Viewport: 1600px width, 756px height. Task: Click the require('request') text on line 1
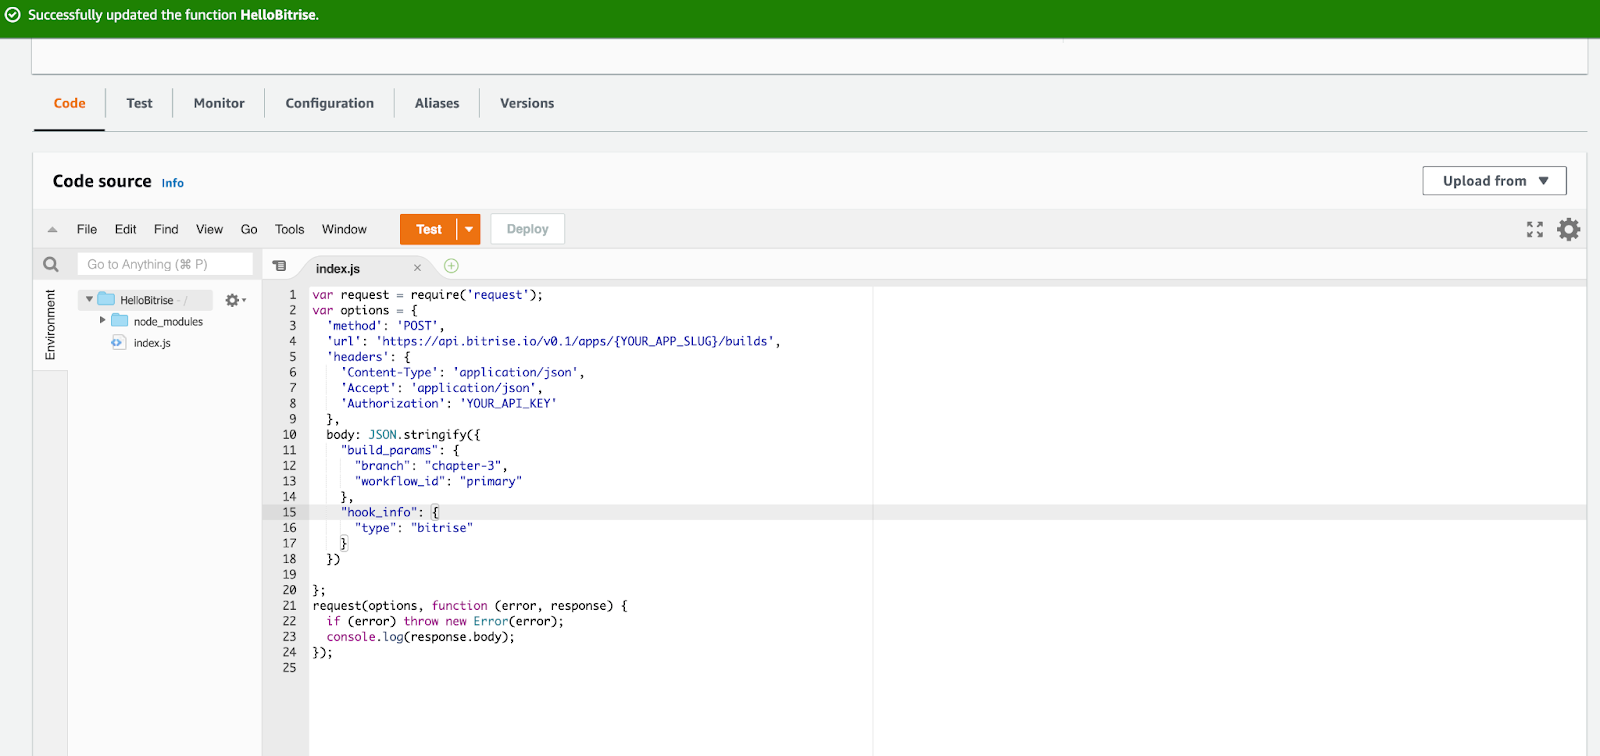click(x=472, y=295)
